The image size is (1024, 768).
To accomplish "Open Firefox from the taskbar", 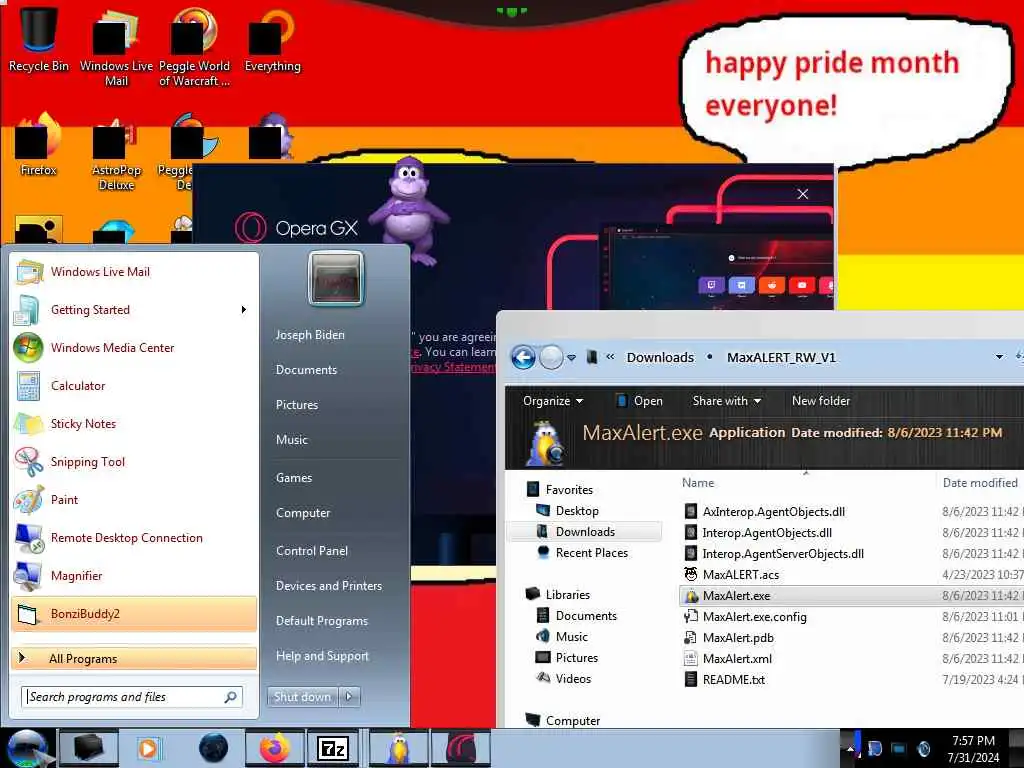I will pyautogui.click(x=274, y=748).
